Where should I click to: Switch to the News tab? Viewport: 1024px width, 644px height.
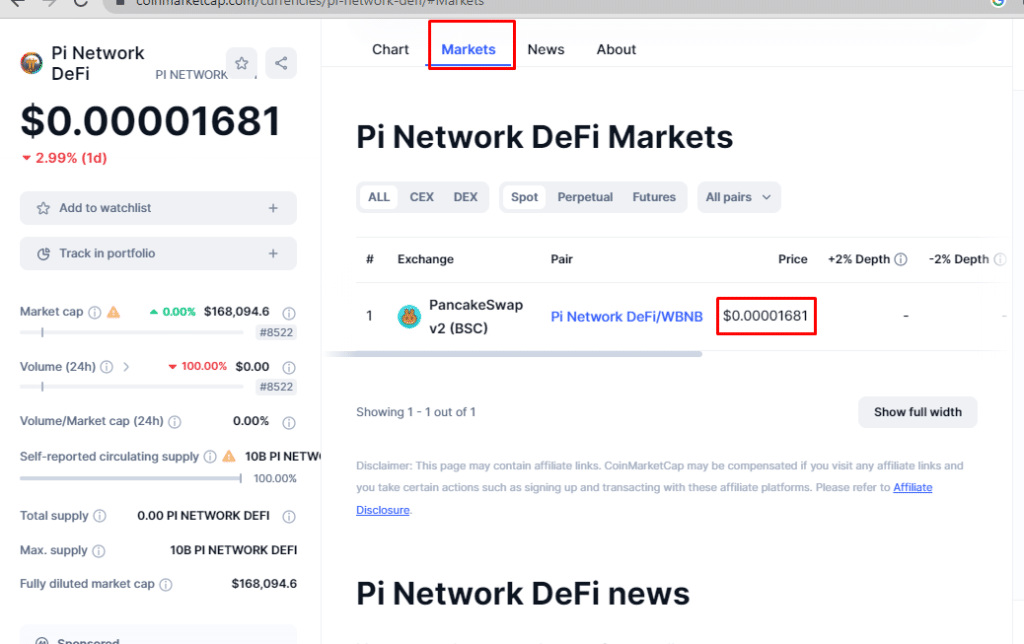tap(546, 50)
